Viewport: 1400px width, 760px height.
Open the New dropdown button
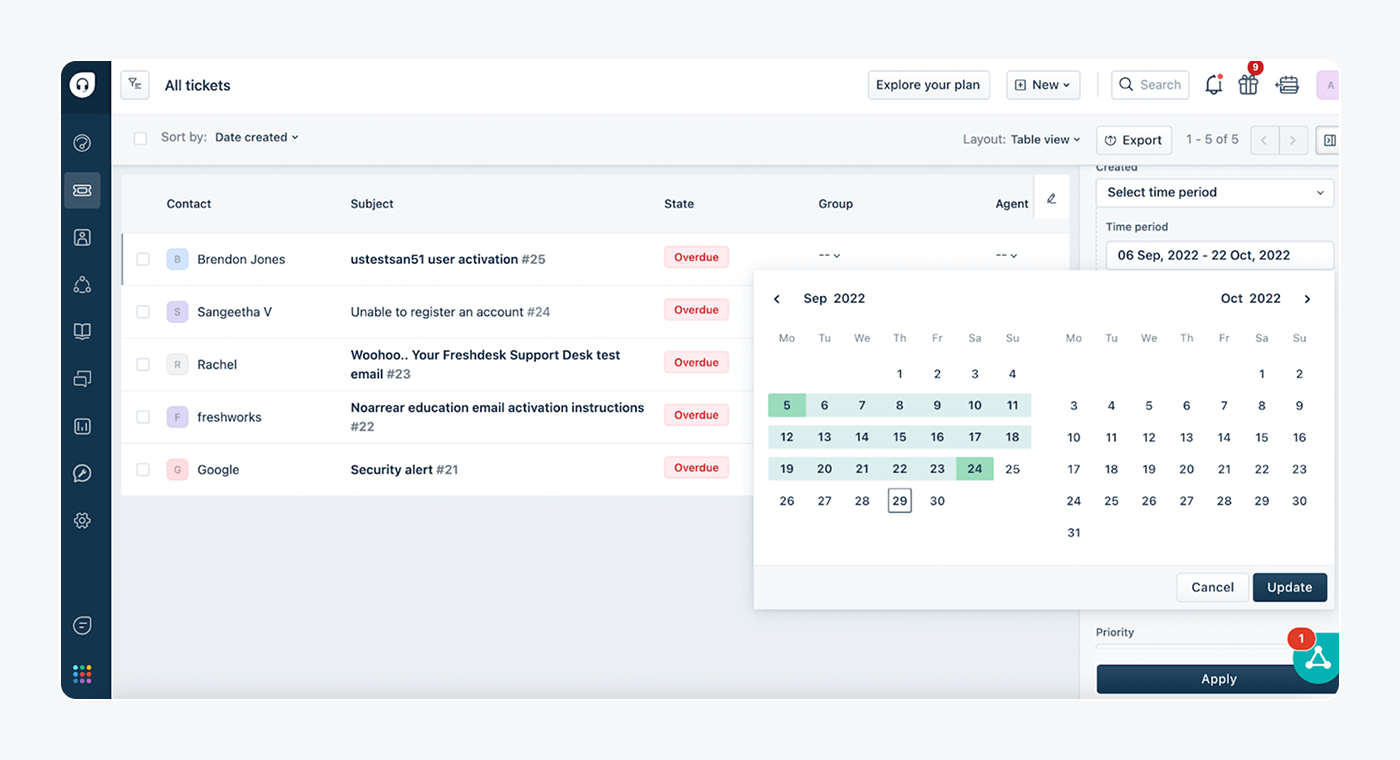(1042, 85)
